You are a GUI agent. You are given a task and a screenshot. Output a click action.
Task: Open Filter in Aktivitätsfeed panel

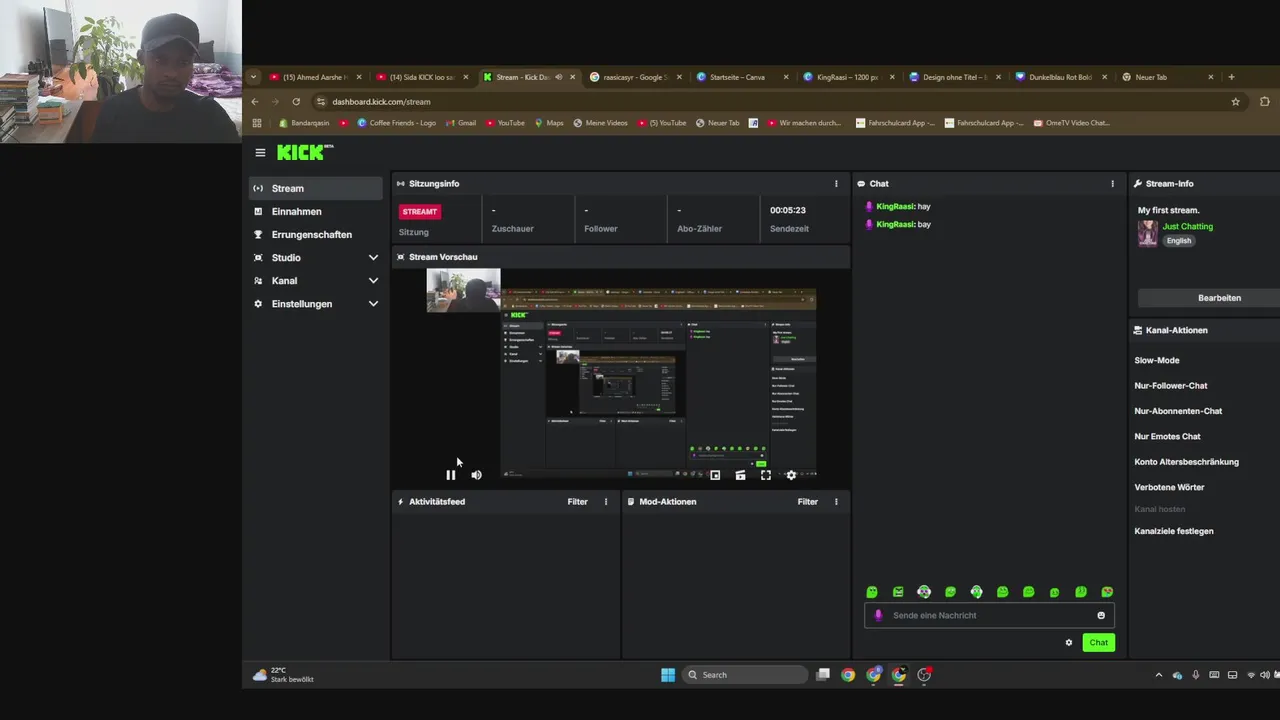(x=578, y=502)
